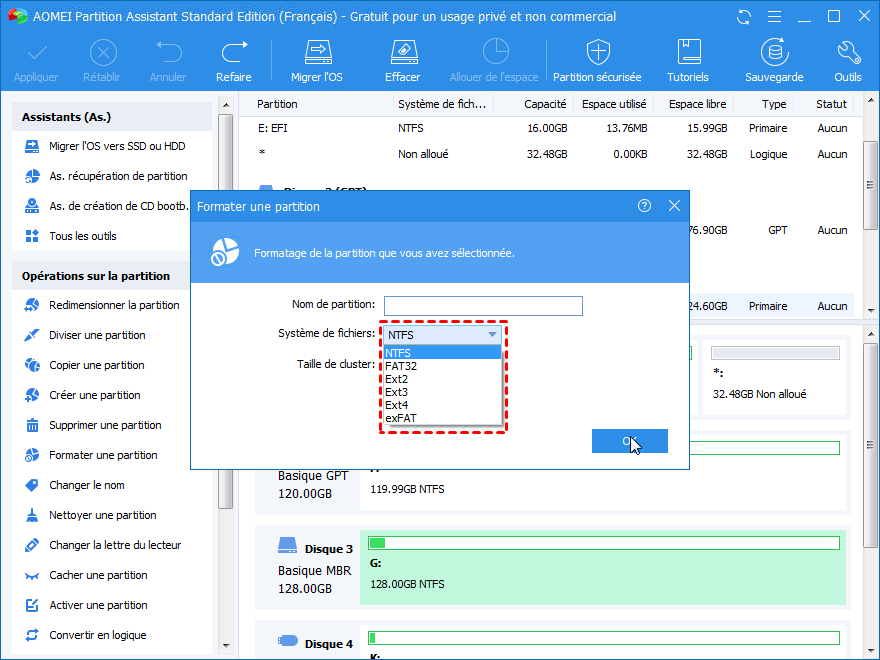The height and width of the screenshot is (660, 880).
Task: Click the help question mark in dialog
Action: tap(644, 206)
